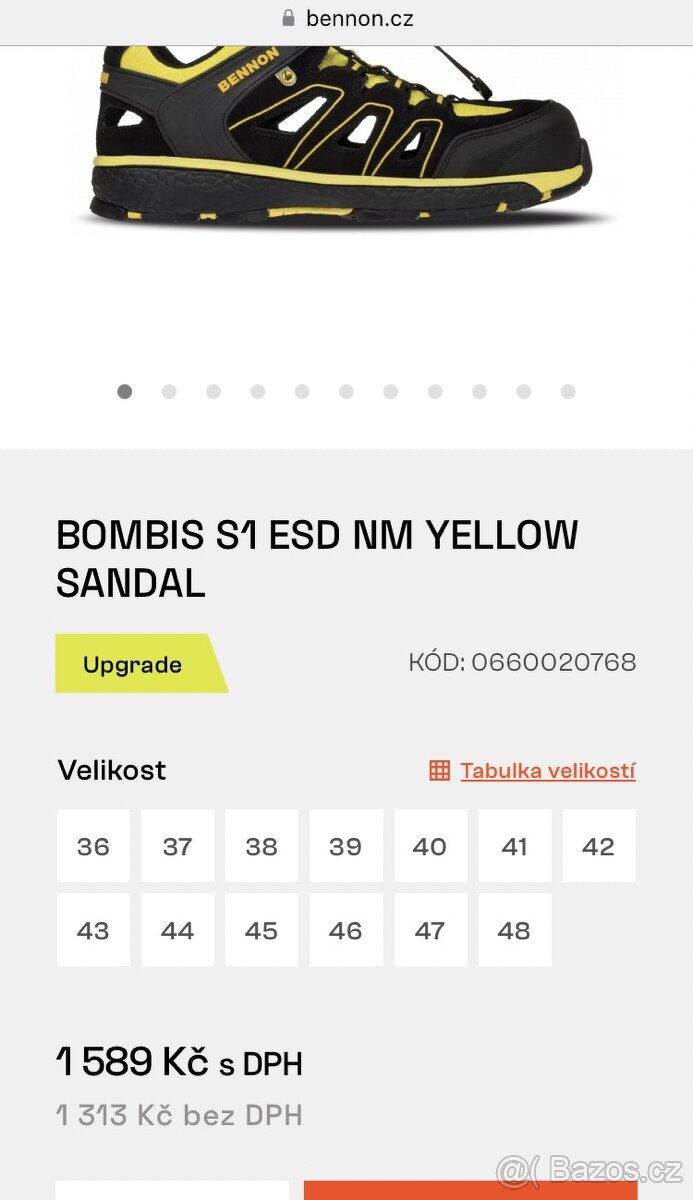Select size 37

[177, 846]
